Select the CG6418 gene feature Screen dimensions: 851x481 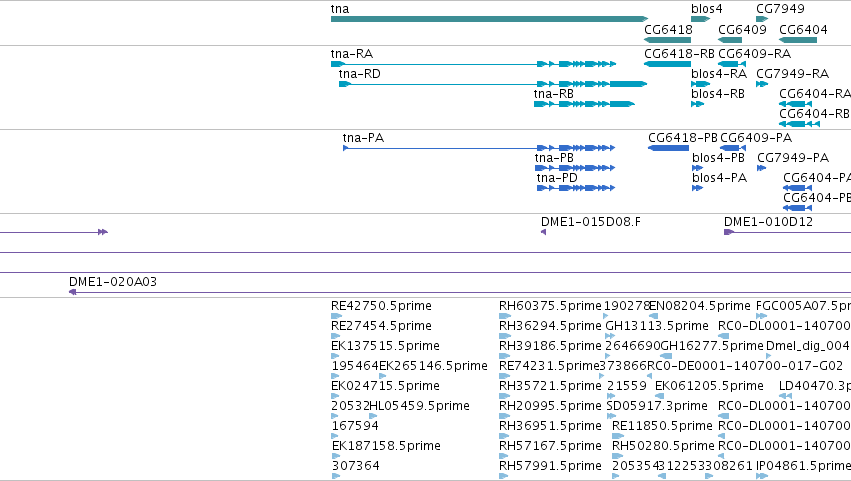point(668,40)
